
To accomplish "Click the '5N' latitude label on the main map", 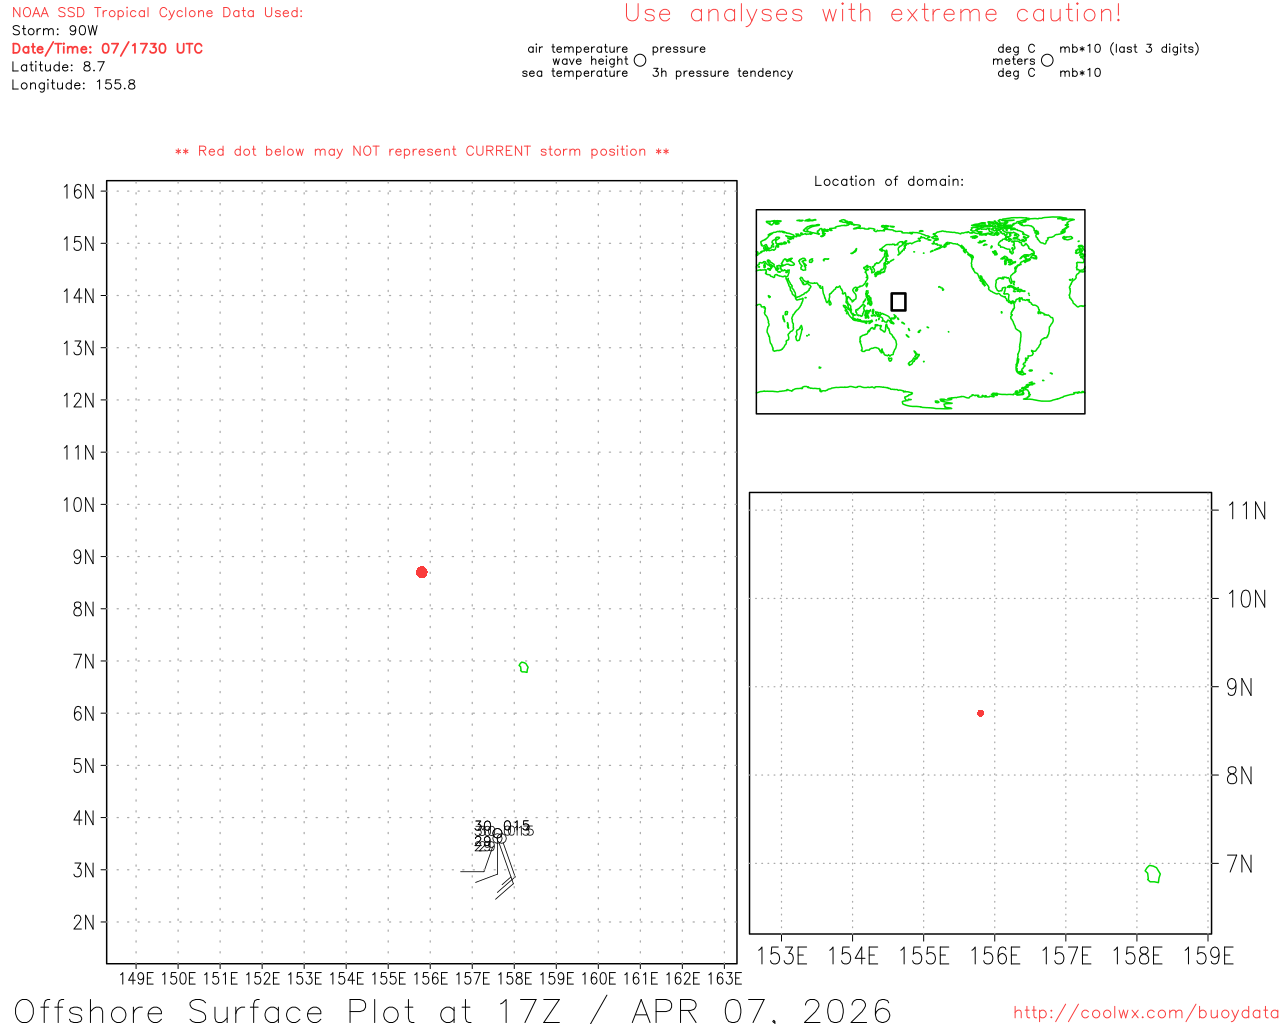I will [x=84, y=766].
